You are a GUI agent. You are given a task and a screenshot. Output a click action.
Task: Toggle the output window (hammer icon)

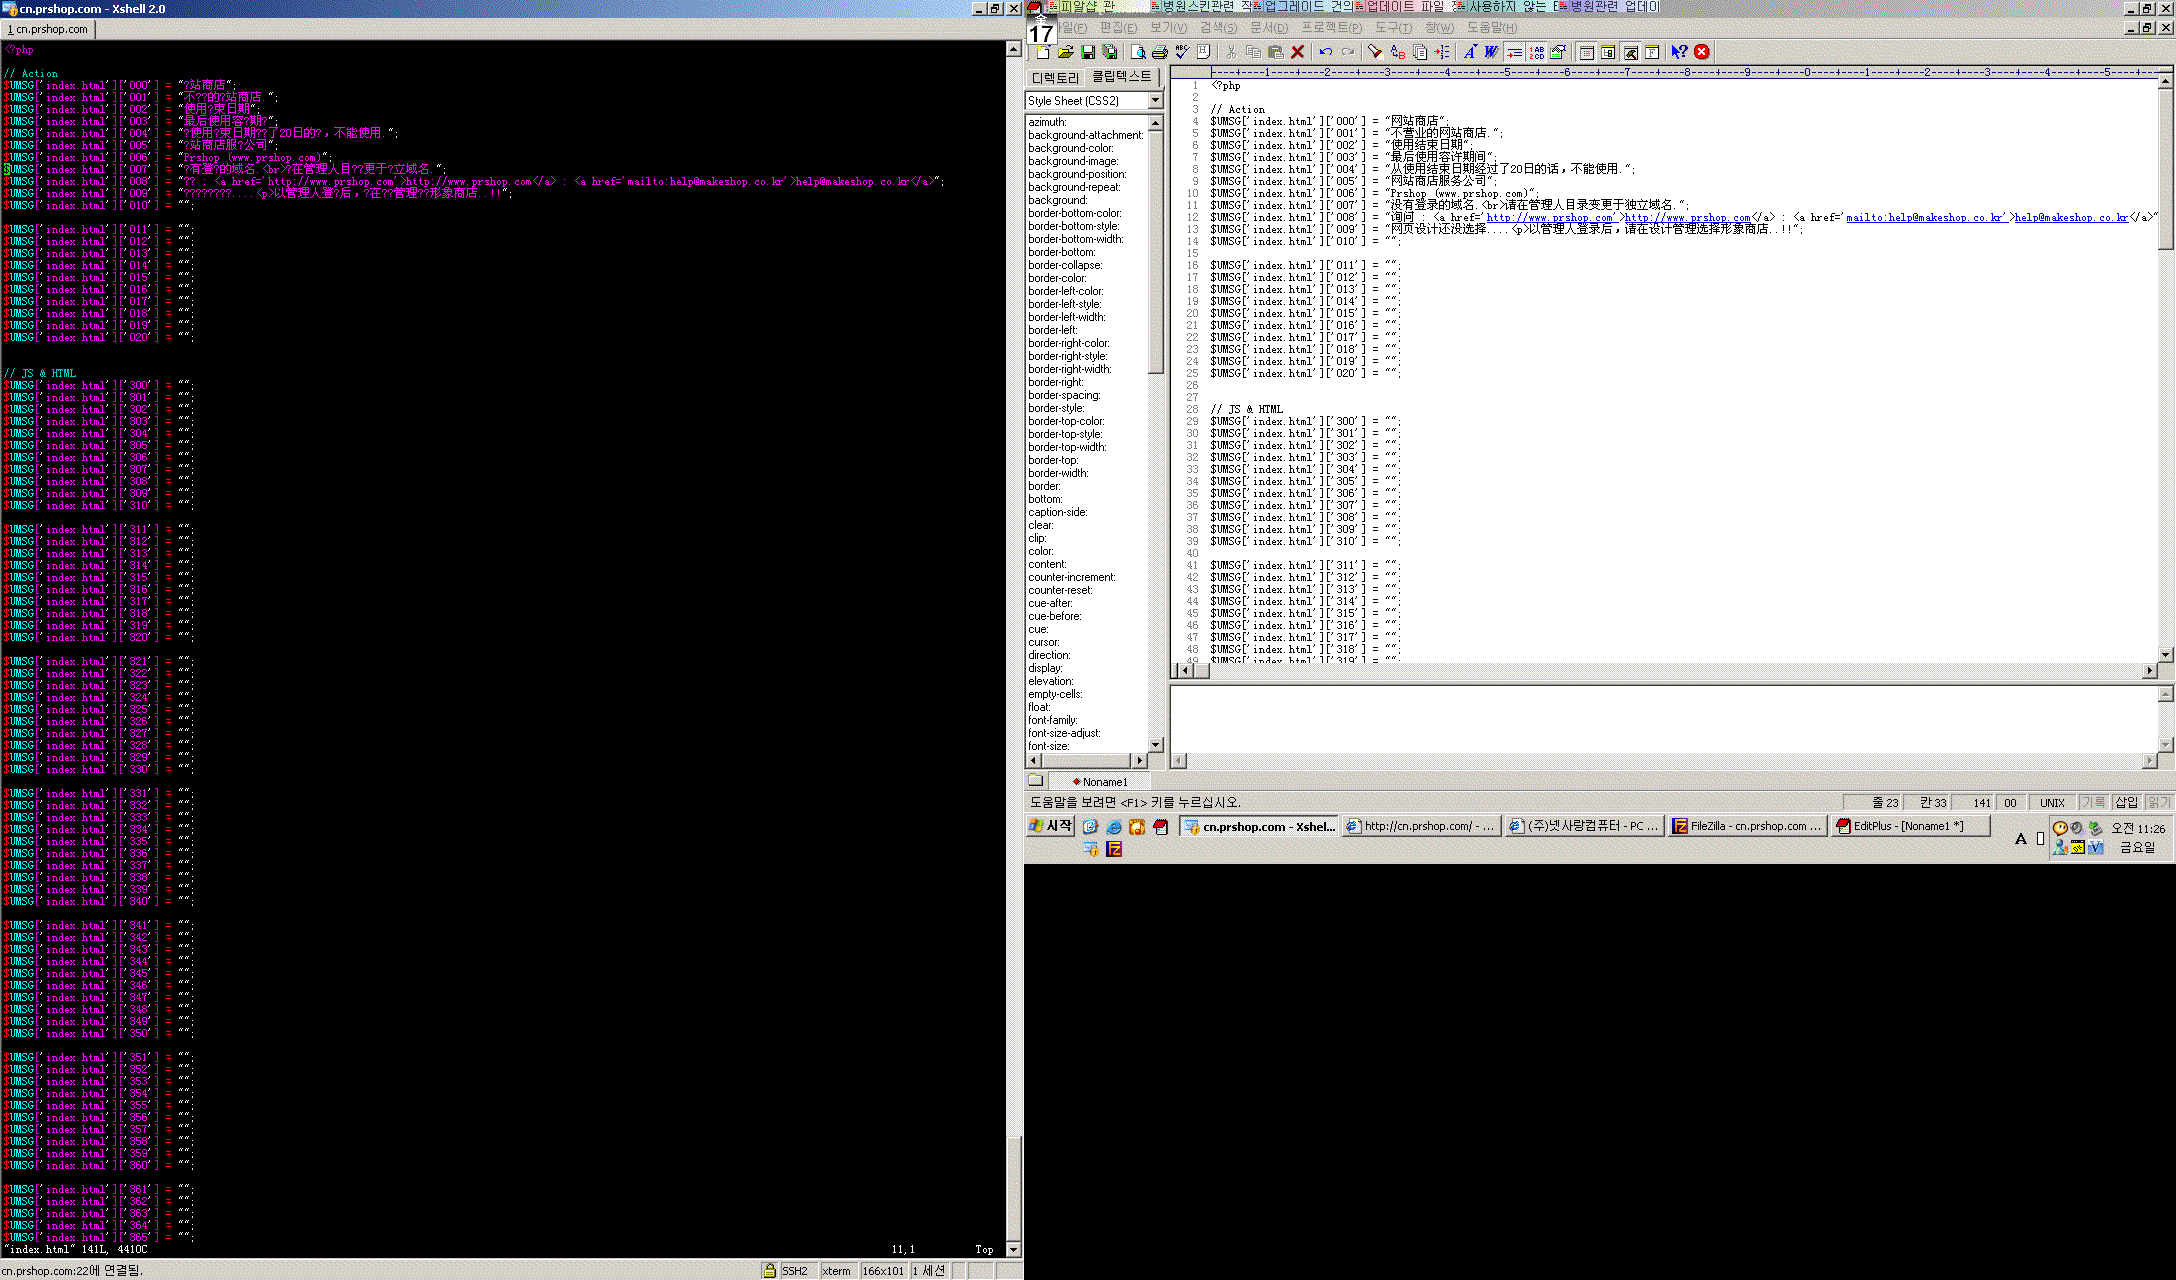pos(1630,52)
